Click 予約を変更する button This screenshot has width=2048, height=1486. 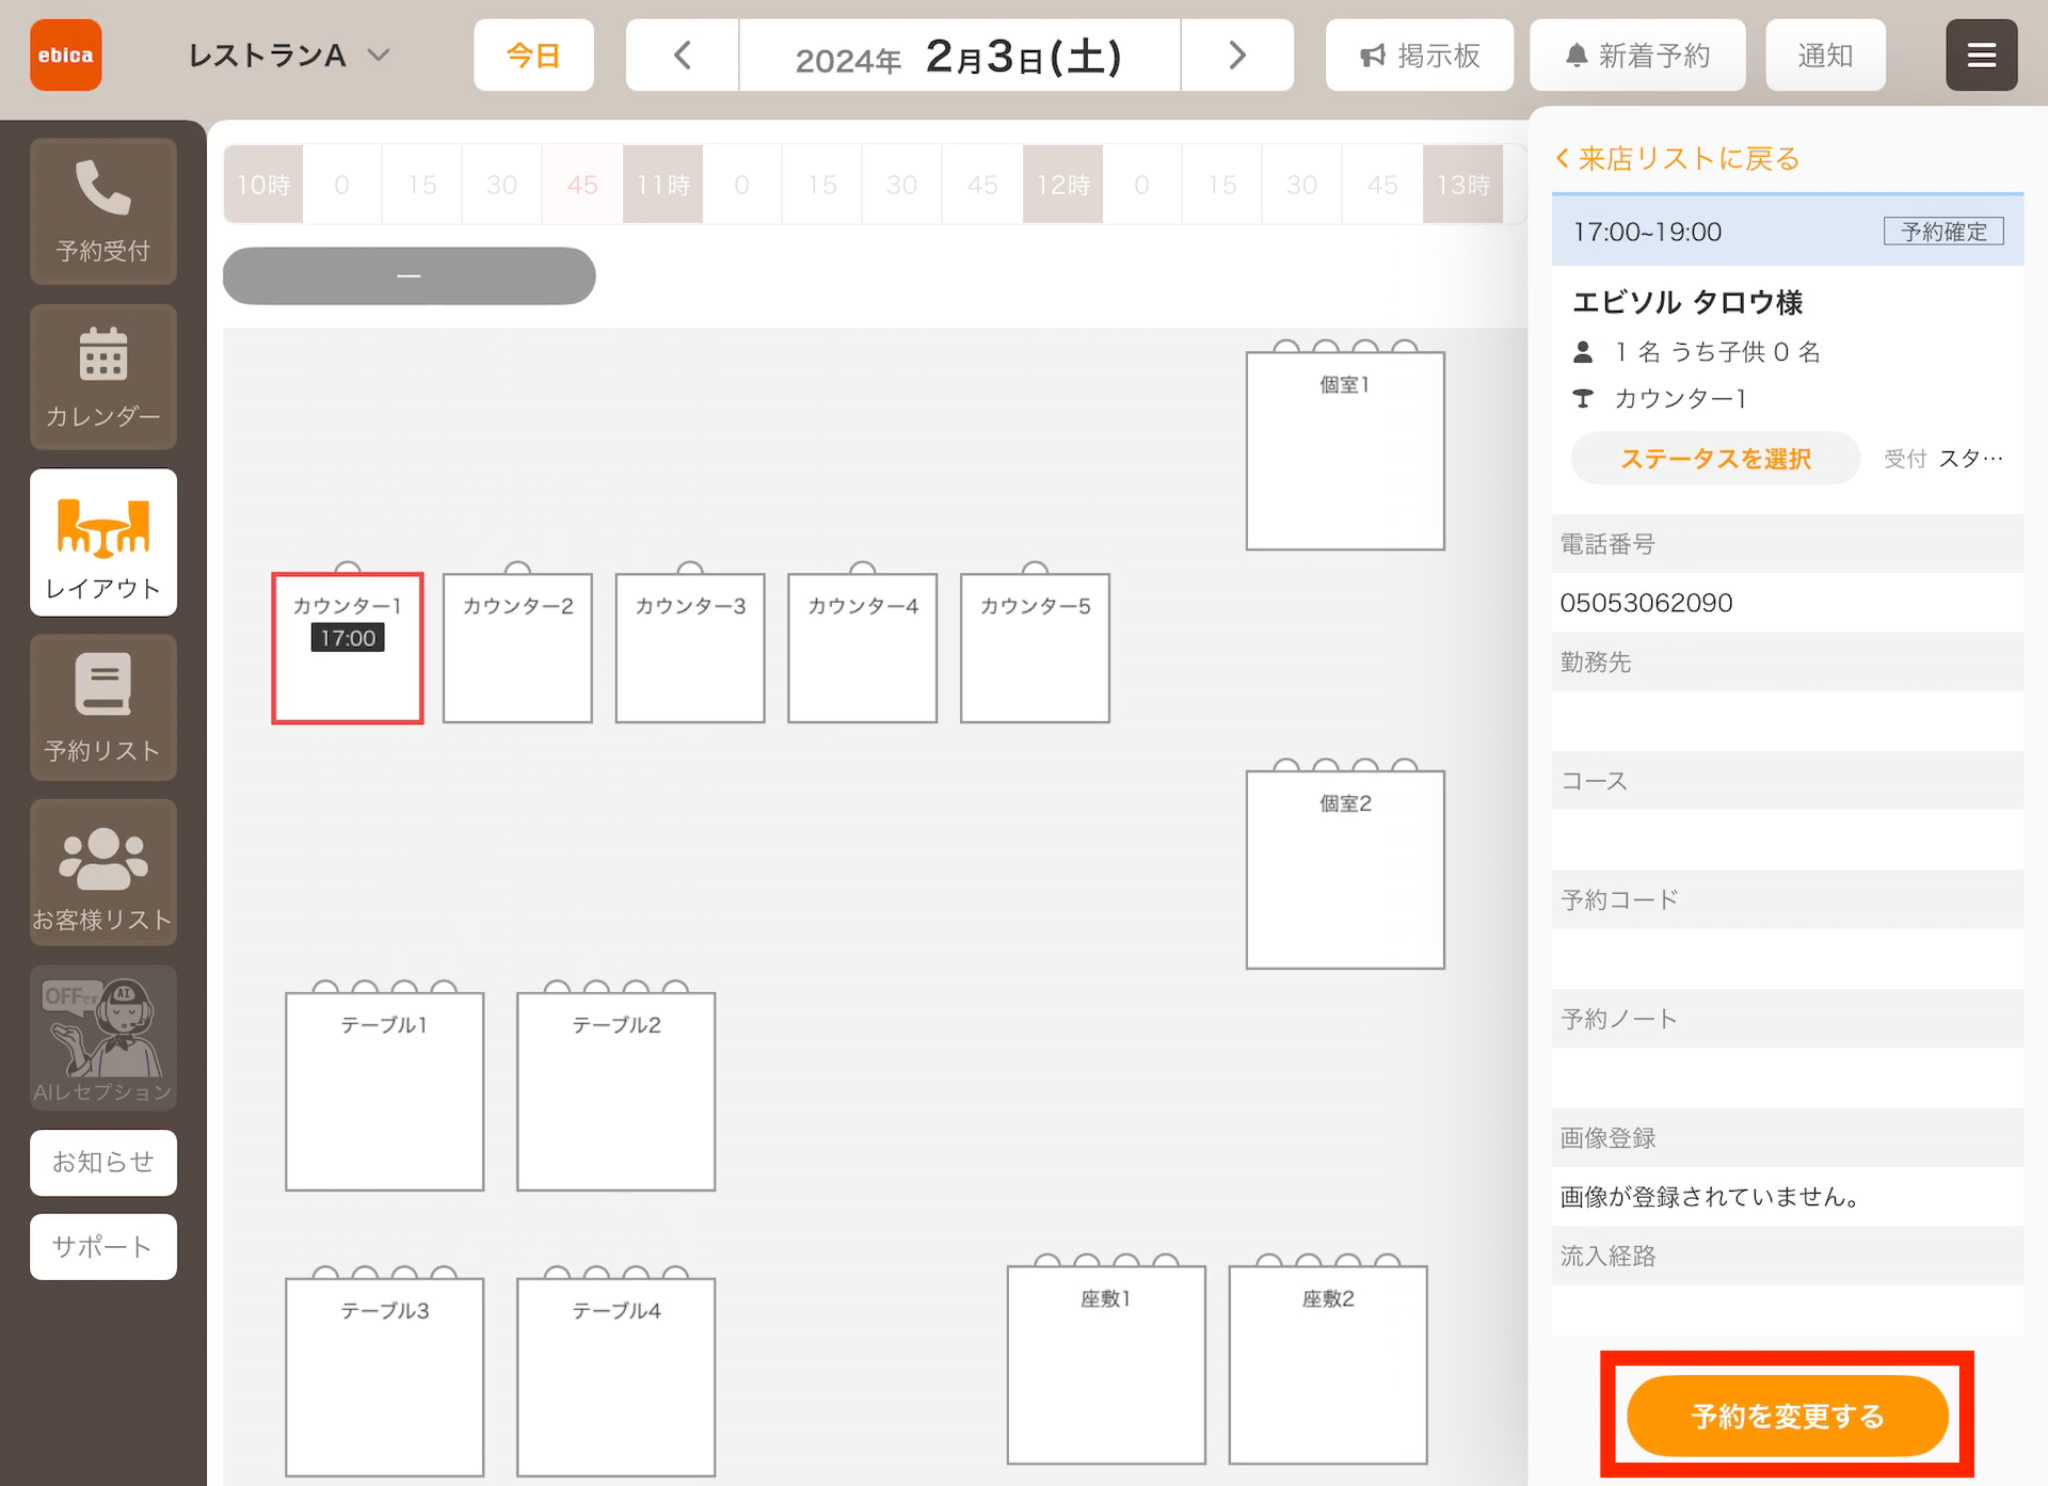point(1787,1415)
